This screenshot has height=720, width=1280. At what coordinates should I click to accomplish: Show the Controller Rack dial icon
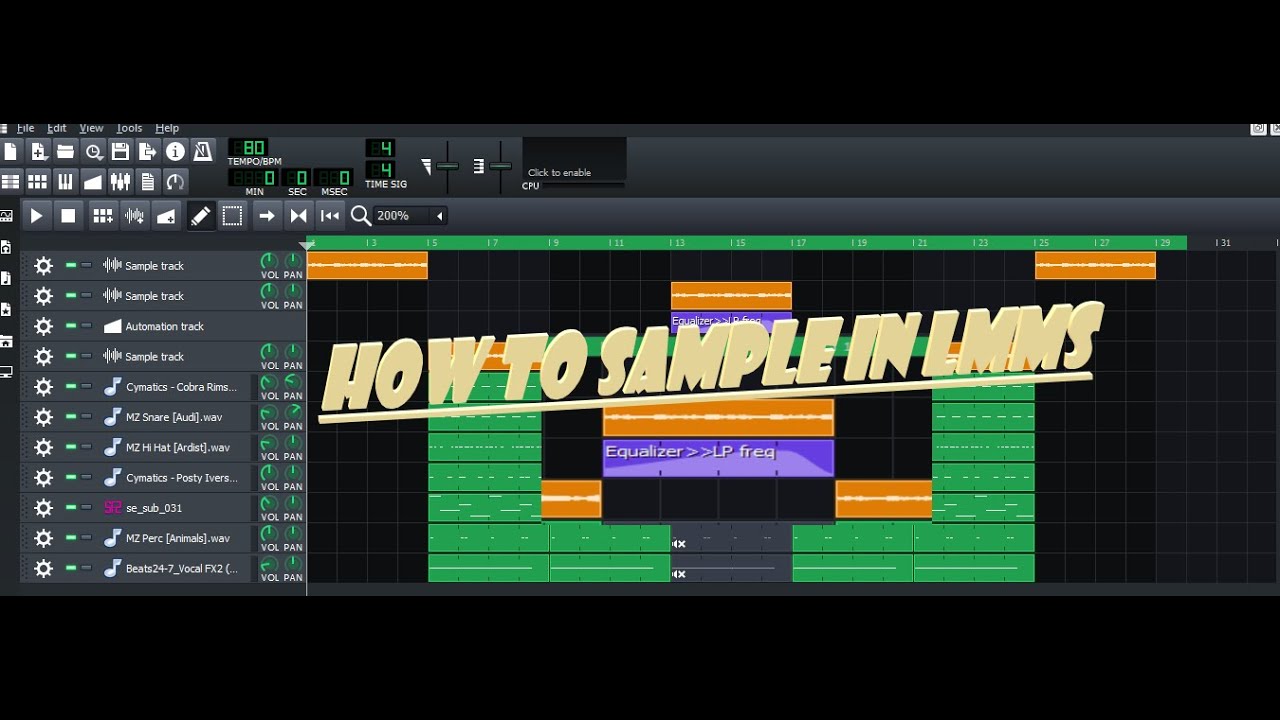(x=175, y=181)
